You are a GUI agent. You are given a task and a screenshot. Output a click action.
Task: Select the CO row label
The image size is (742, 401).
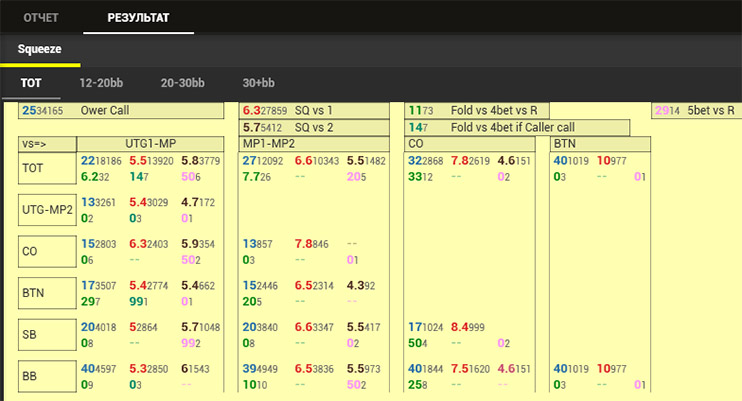click(47, 251)
